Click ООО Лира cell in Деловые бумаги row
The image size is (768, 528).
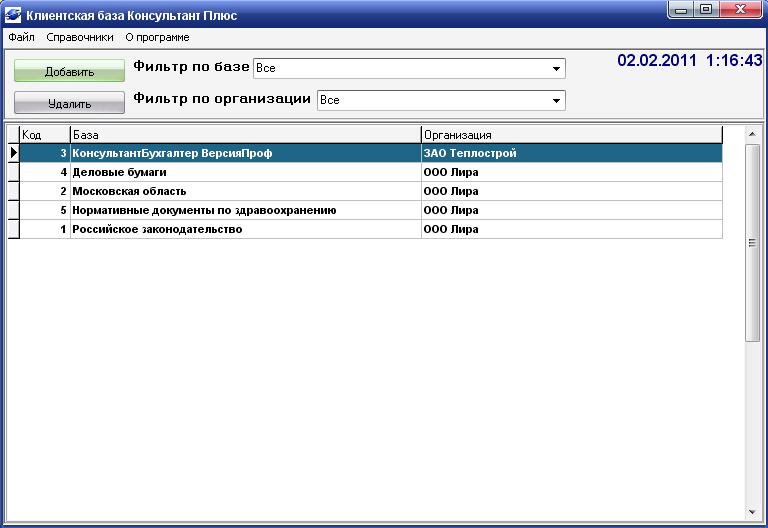click(x=572, y=172)
